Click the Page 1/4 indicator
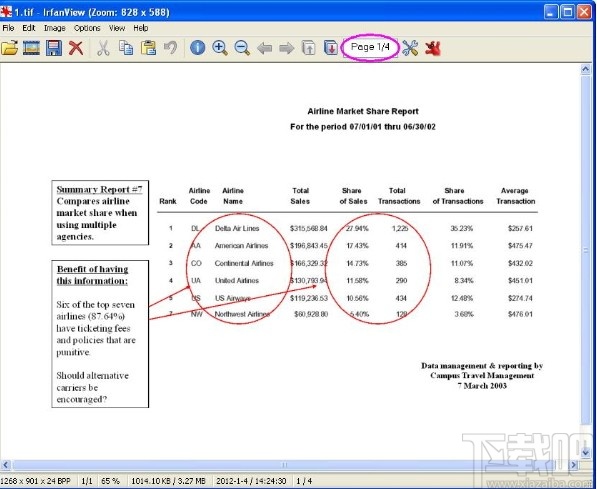This screenshot has width=597, height=489. (x=370, y=47)
